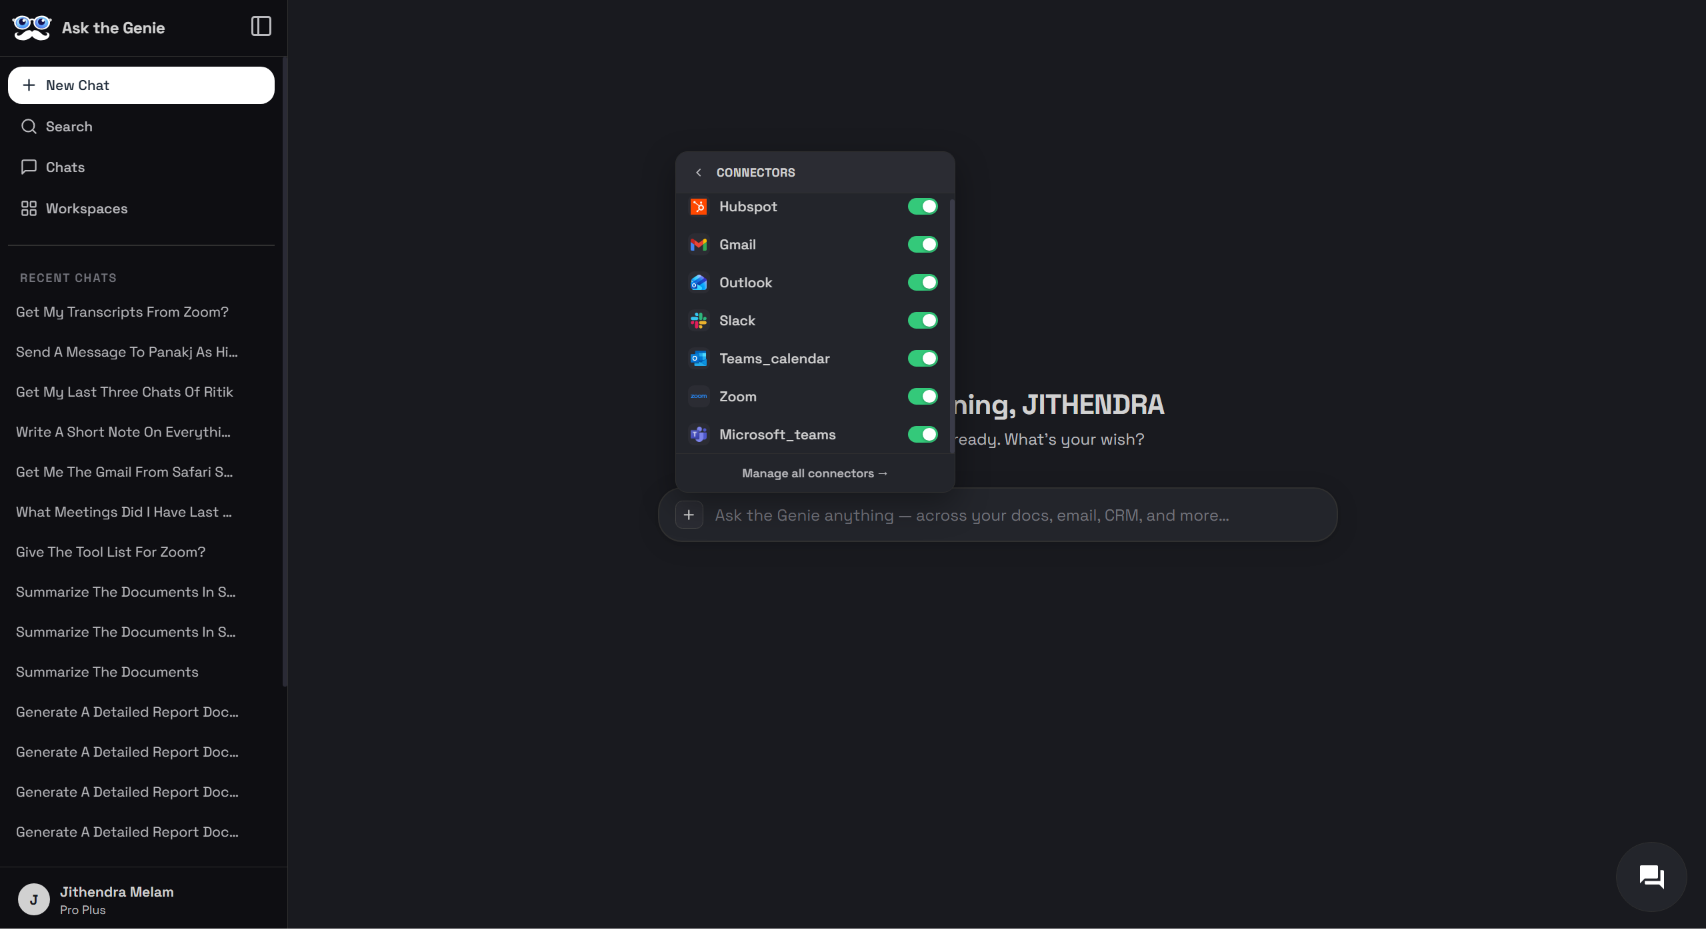Viewport: 1706px width, 929px height.
Task: Go back using the Connectors chevron
Action: click(x=698, y=172)
